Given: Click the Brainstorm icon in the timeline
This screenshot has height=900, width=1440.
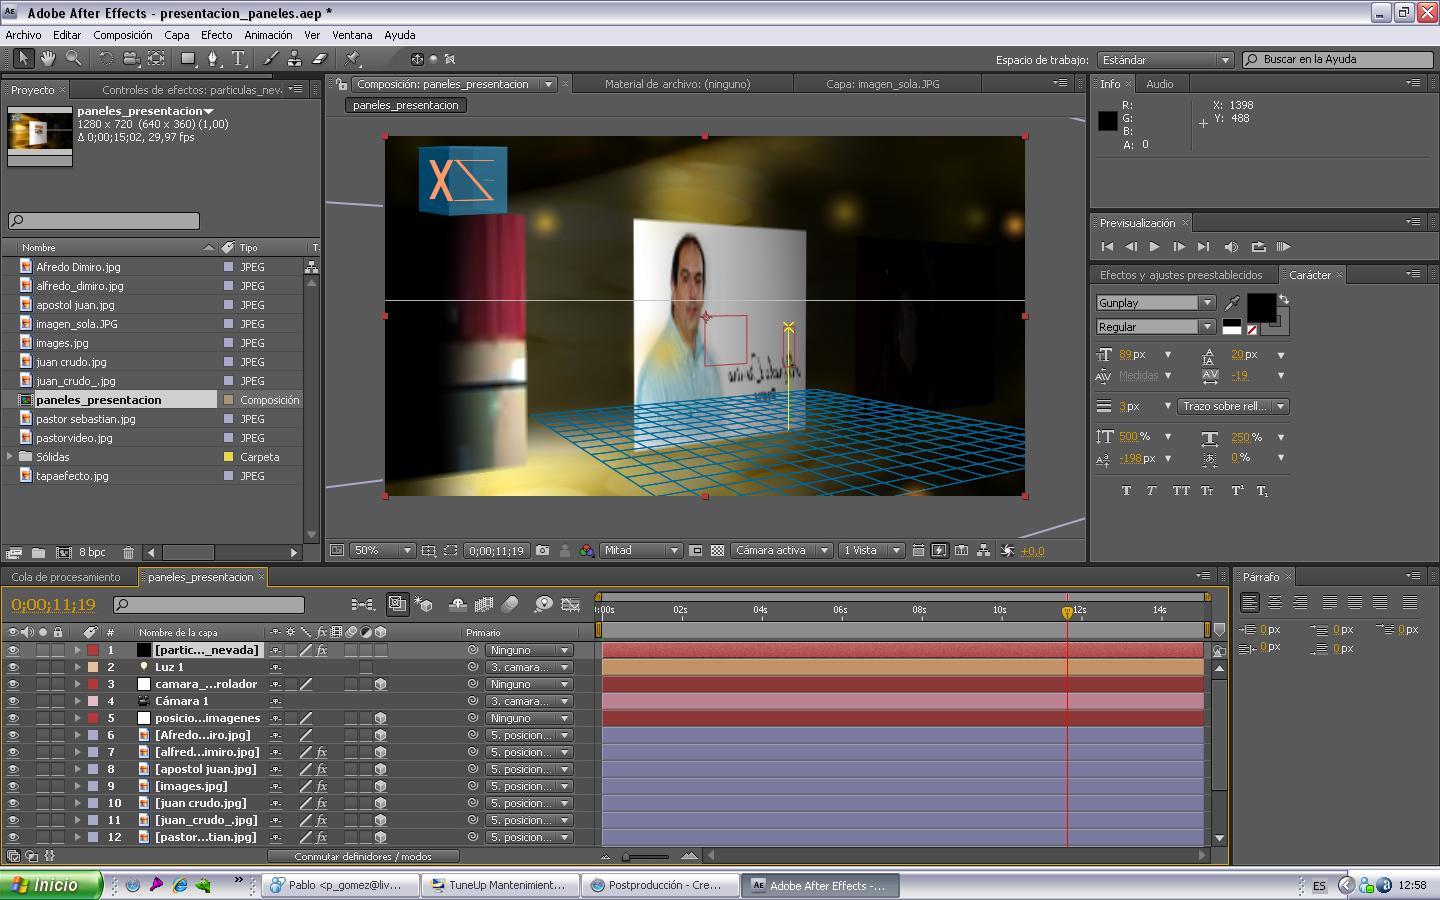Looking at the screenshot, I should coord(543,604).
